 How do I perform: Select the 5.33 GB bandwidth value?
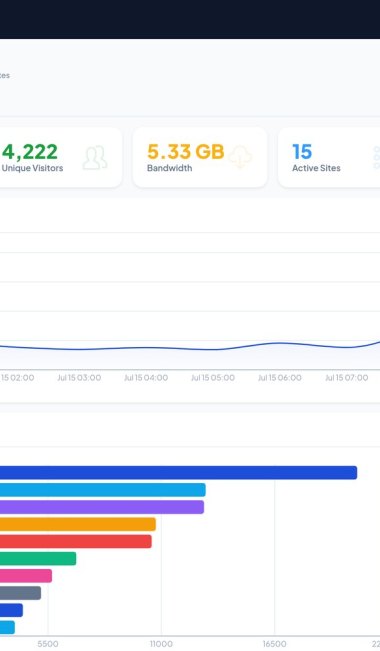coord(186,152)
